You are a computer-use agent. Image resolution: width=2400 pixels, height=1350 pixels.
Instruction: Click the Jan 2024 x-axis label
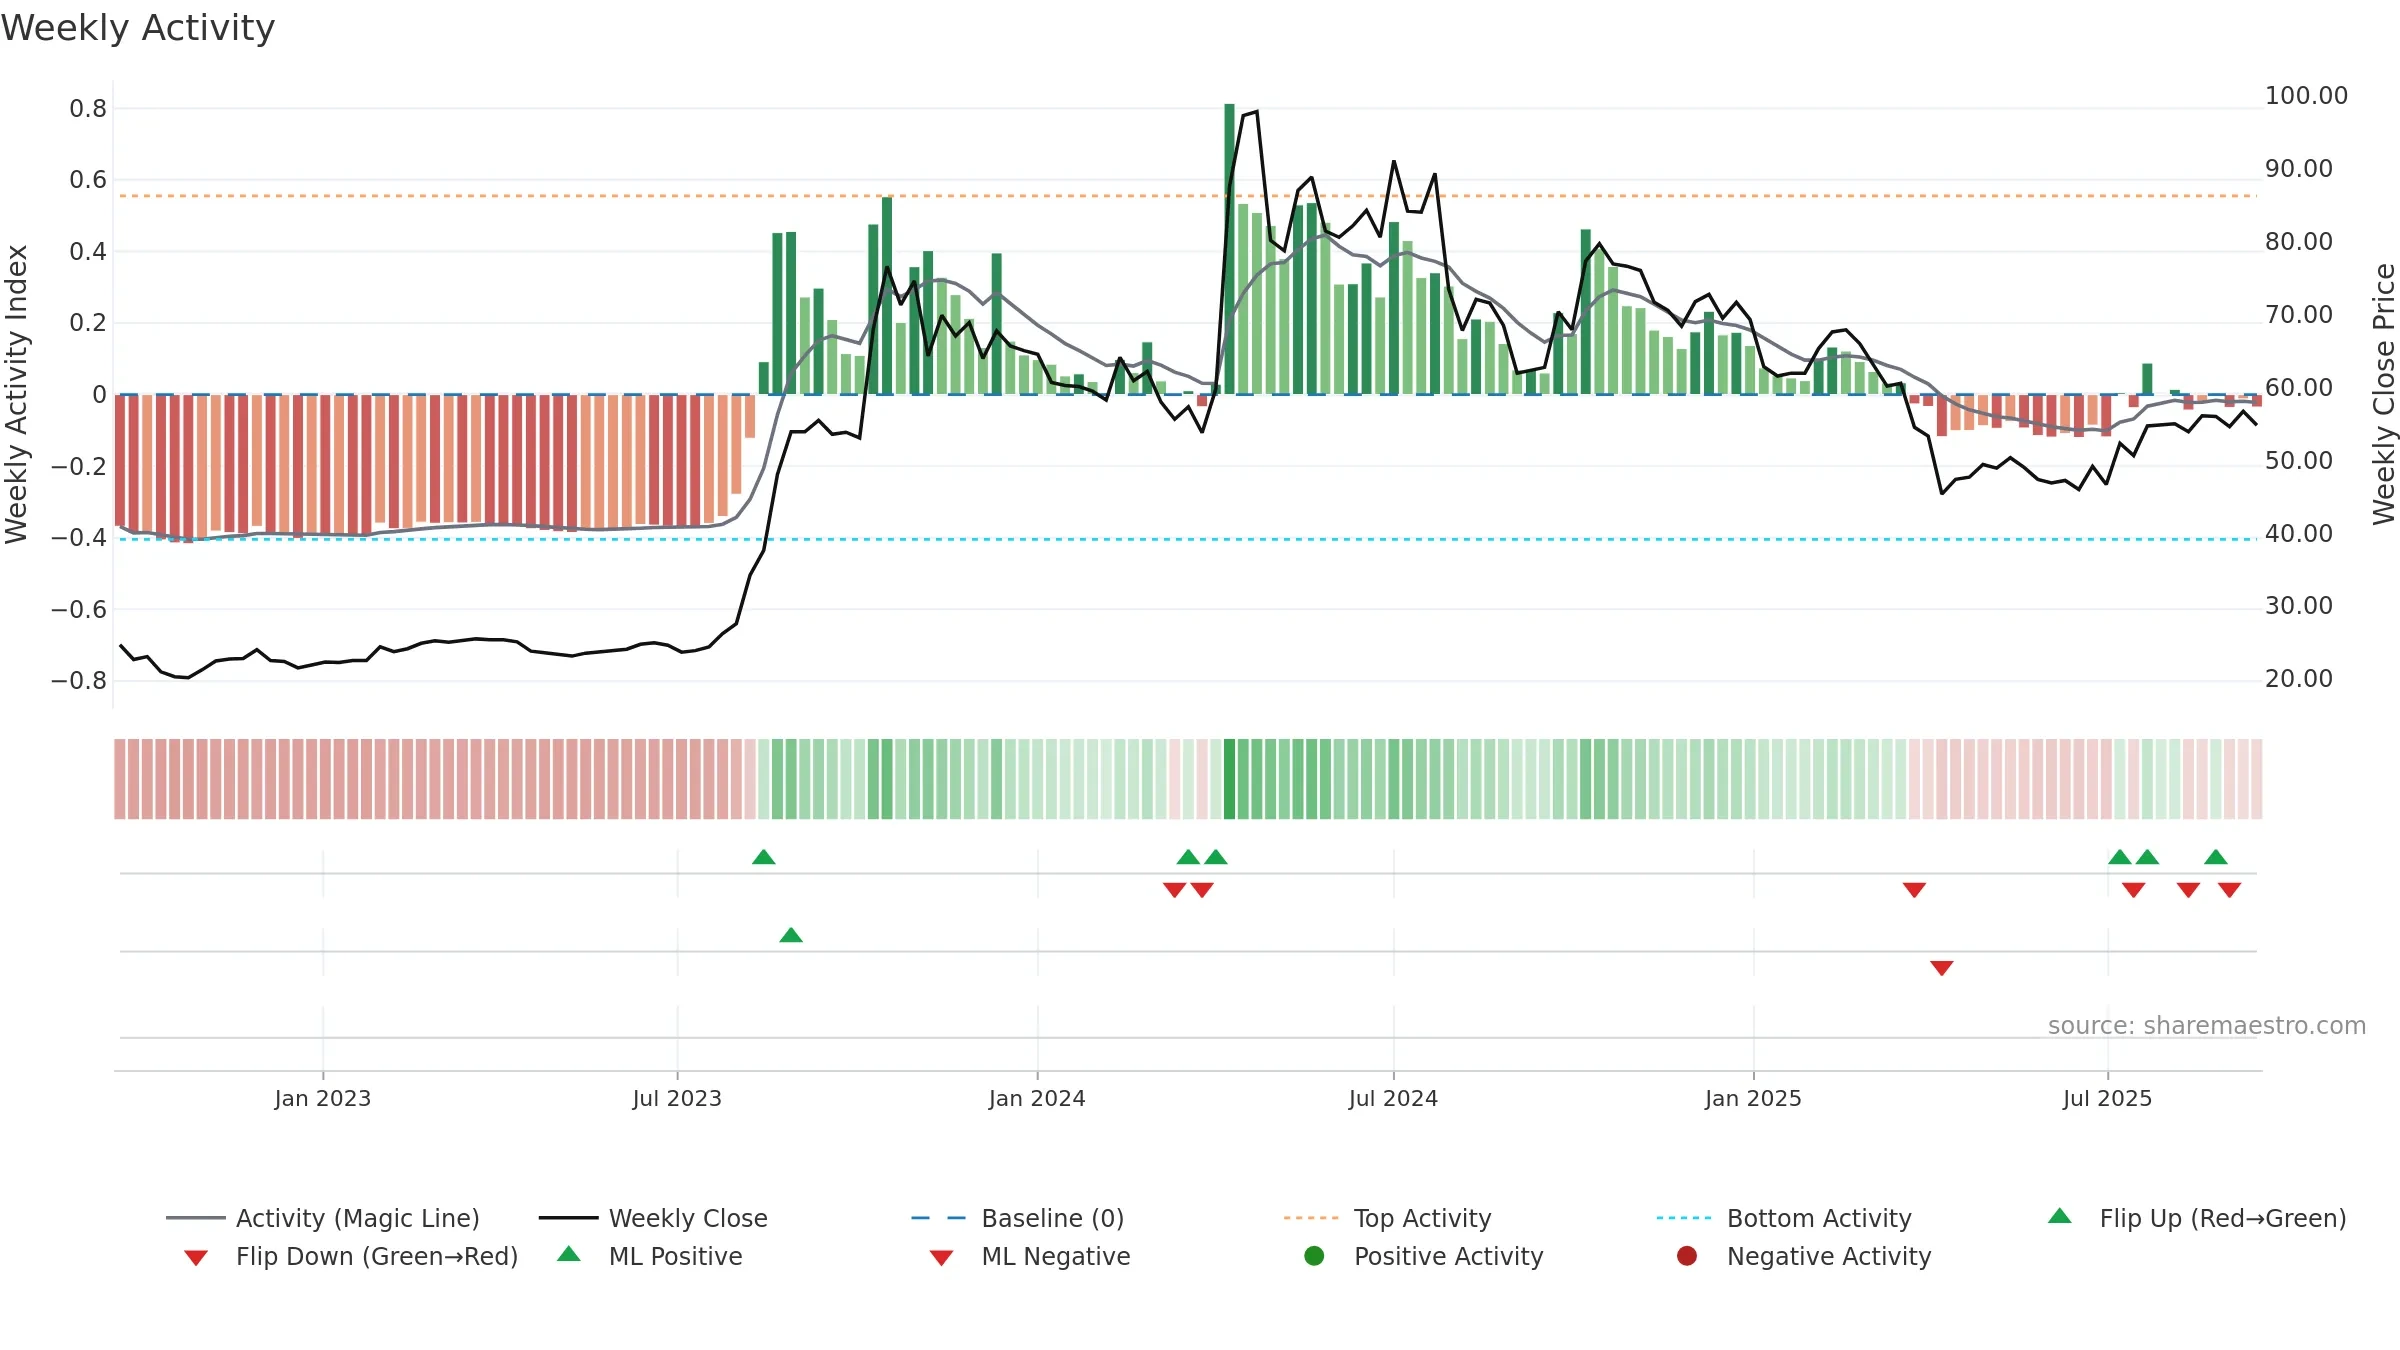[1037, 1098]
